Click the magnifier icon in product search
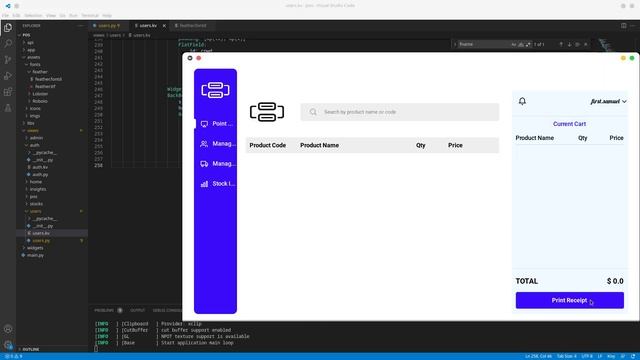Screen dimensions: 640x360 (313, 112)
